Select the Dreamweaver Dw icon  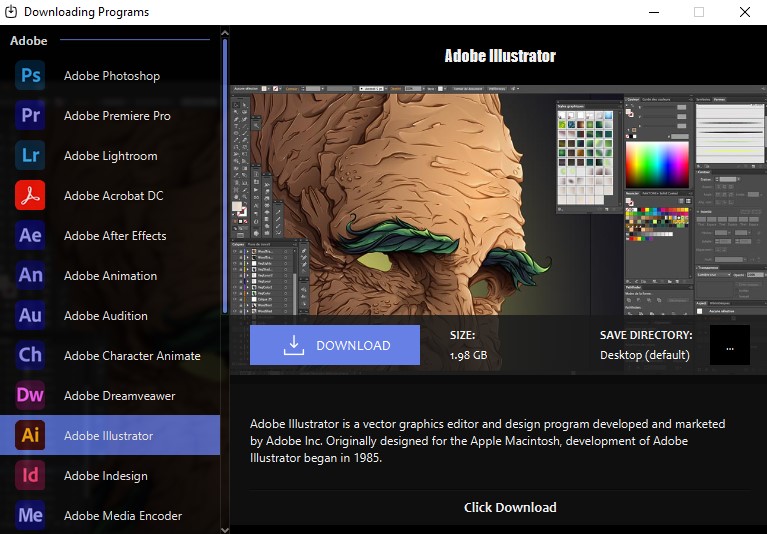[31, 396]
